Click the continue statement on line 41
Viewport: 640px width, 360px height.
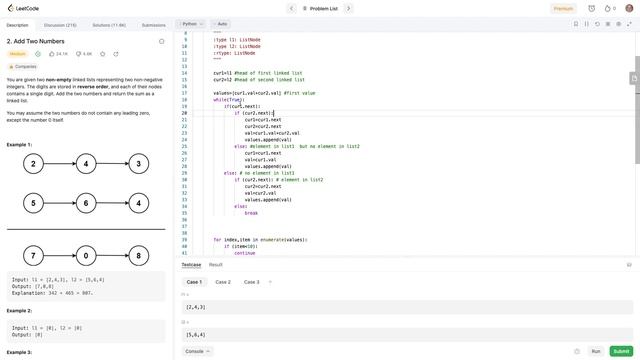(x=244, y=253)
